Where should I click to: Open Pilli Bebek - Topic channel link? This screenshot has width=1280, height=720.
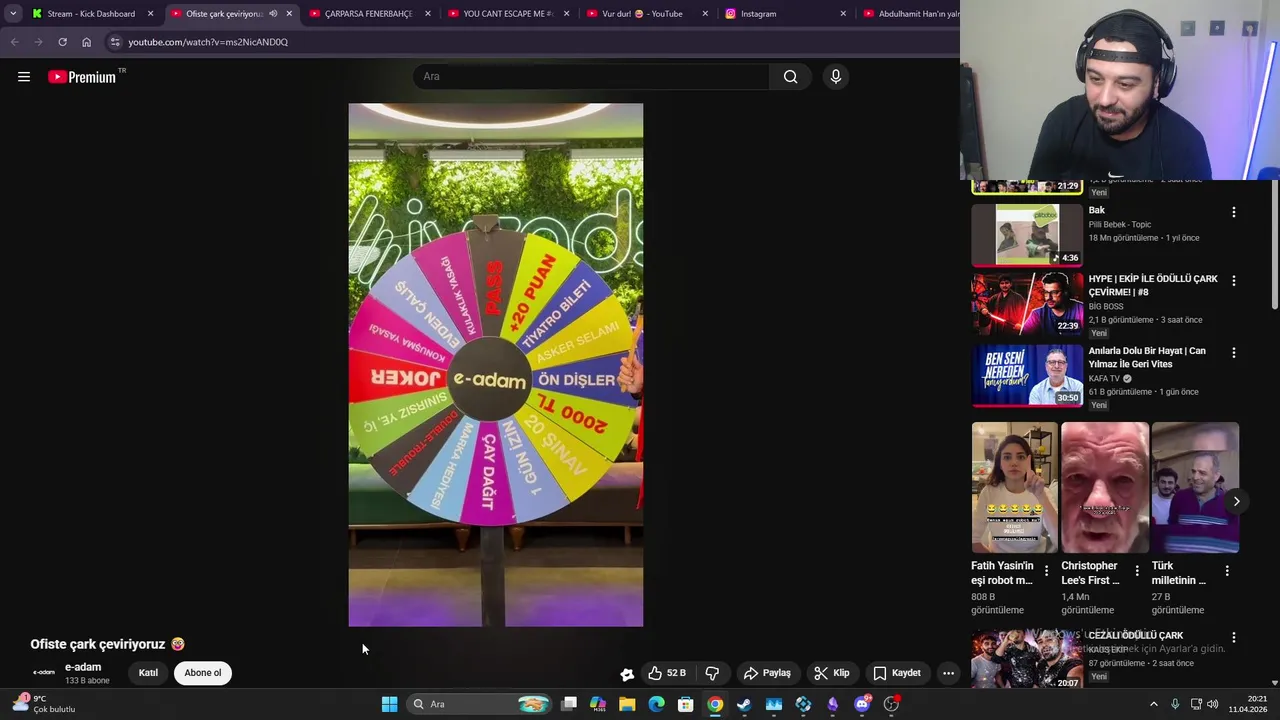[x=1120, y=225]
